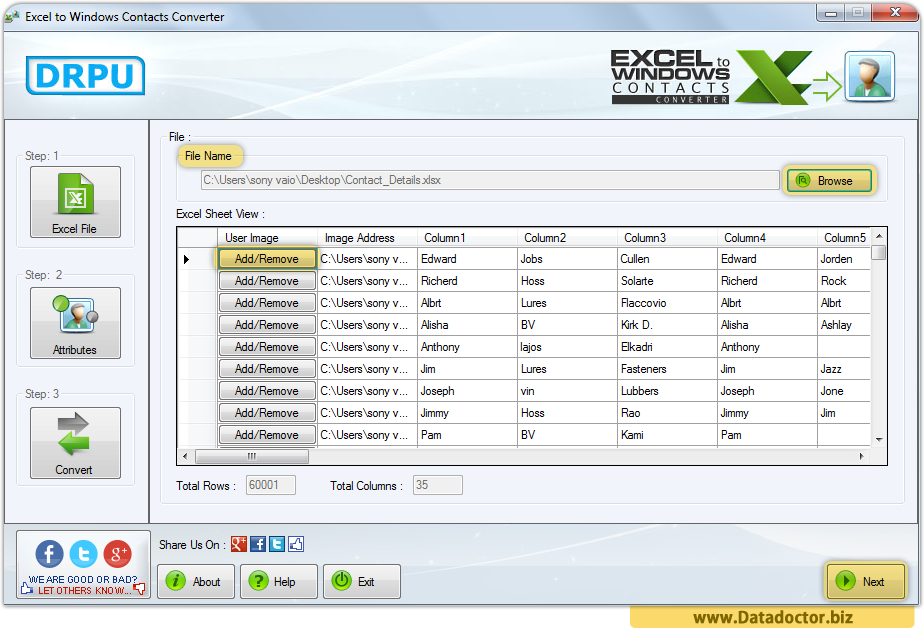Click the Column4 header
The height and width of the screenshot is (628, 924).
(x=767, y=238)
